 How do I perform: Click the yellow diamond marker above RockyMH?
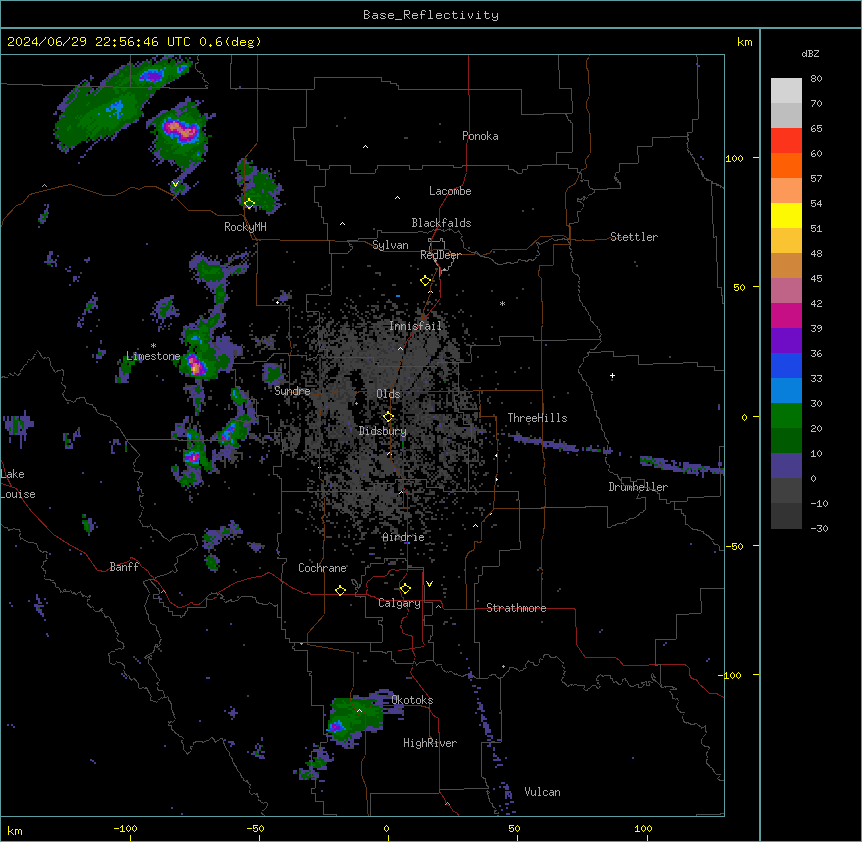click(x=249, y=203)
